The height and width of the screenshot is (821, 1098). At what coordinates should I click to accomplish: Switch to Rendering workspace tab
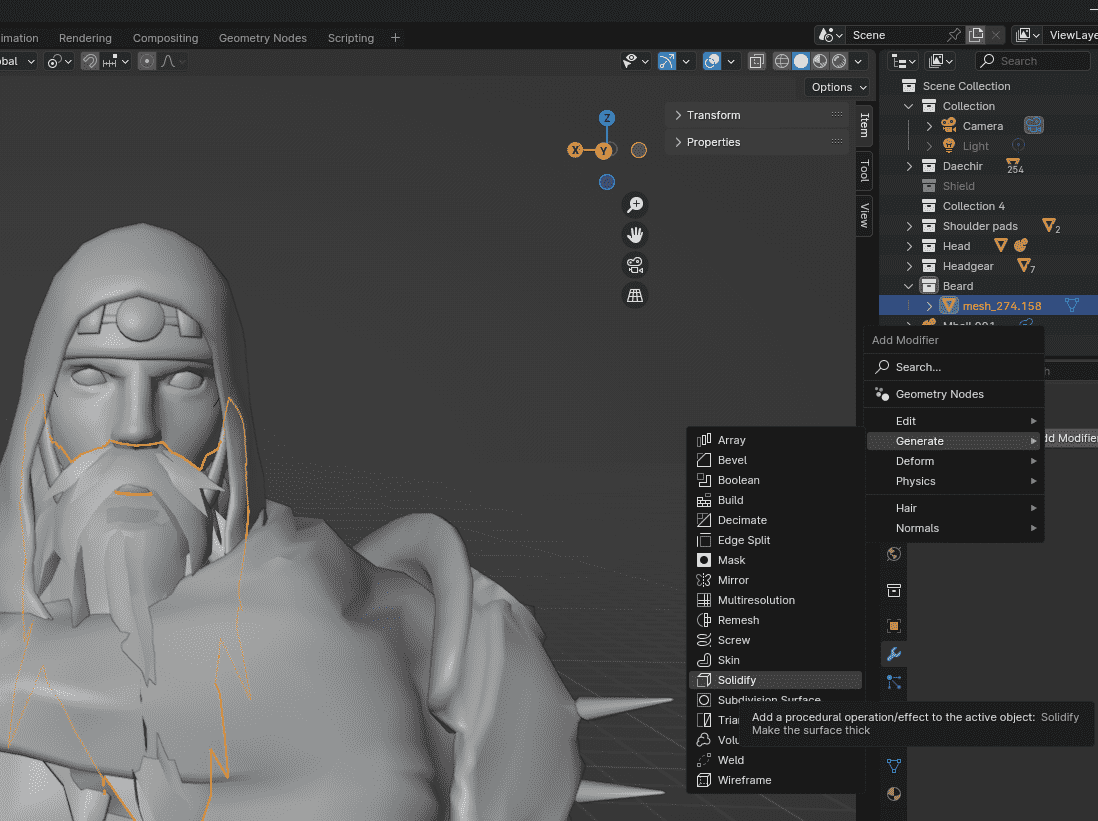(85, 38)
